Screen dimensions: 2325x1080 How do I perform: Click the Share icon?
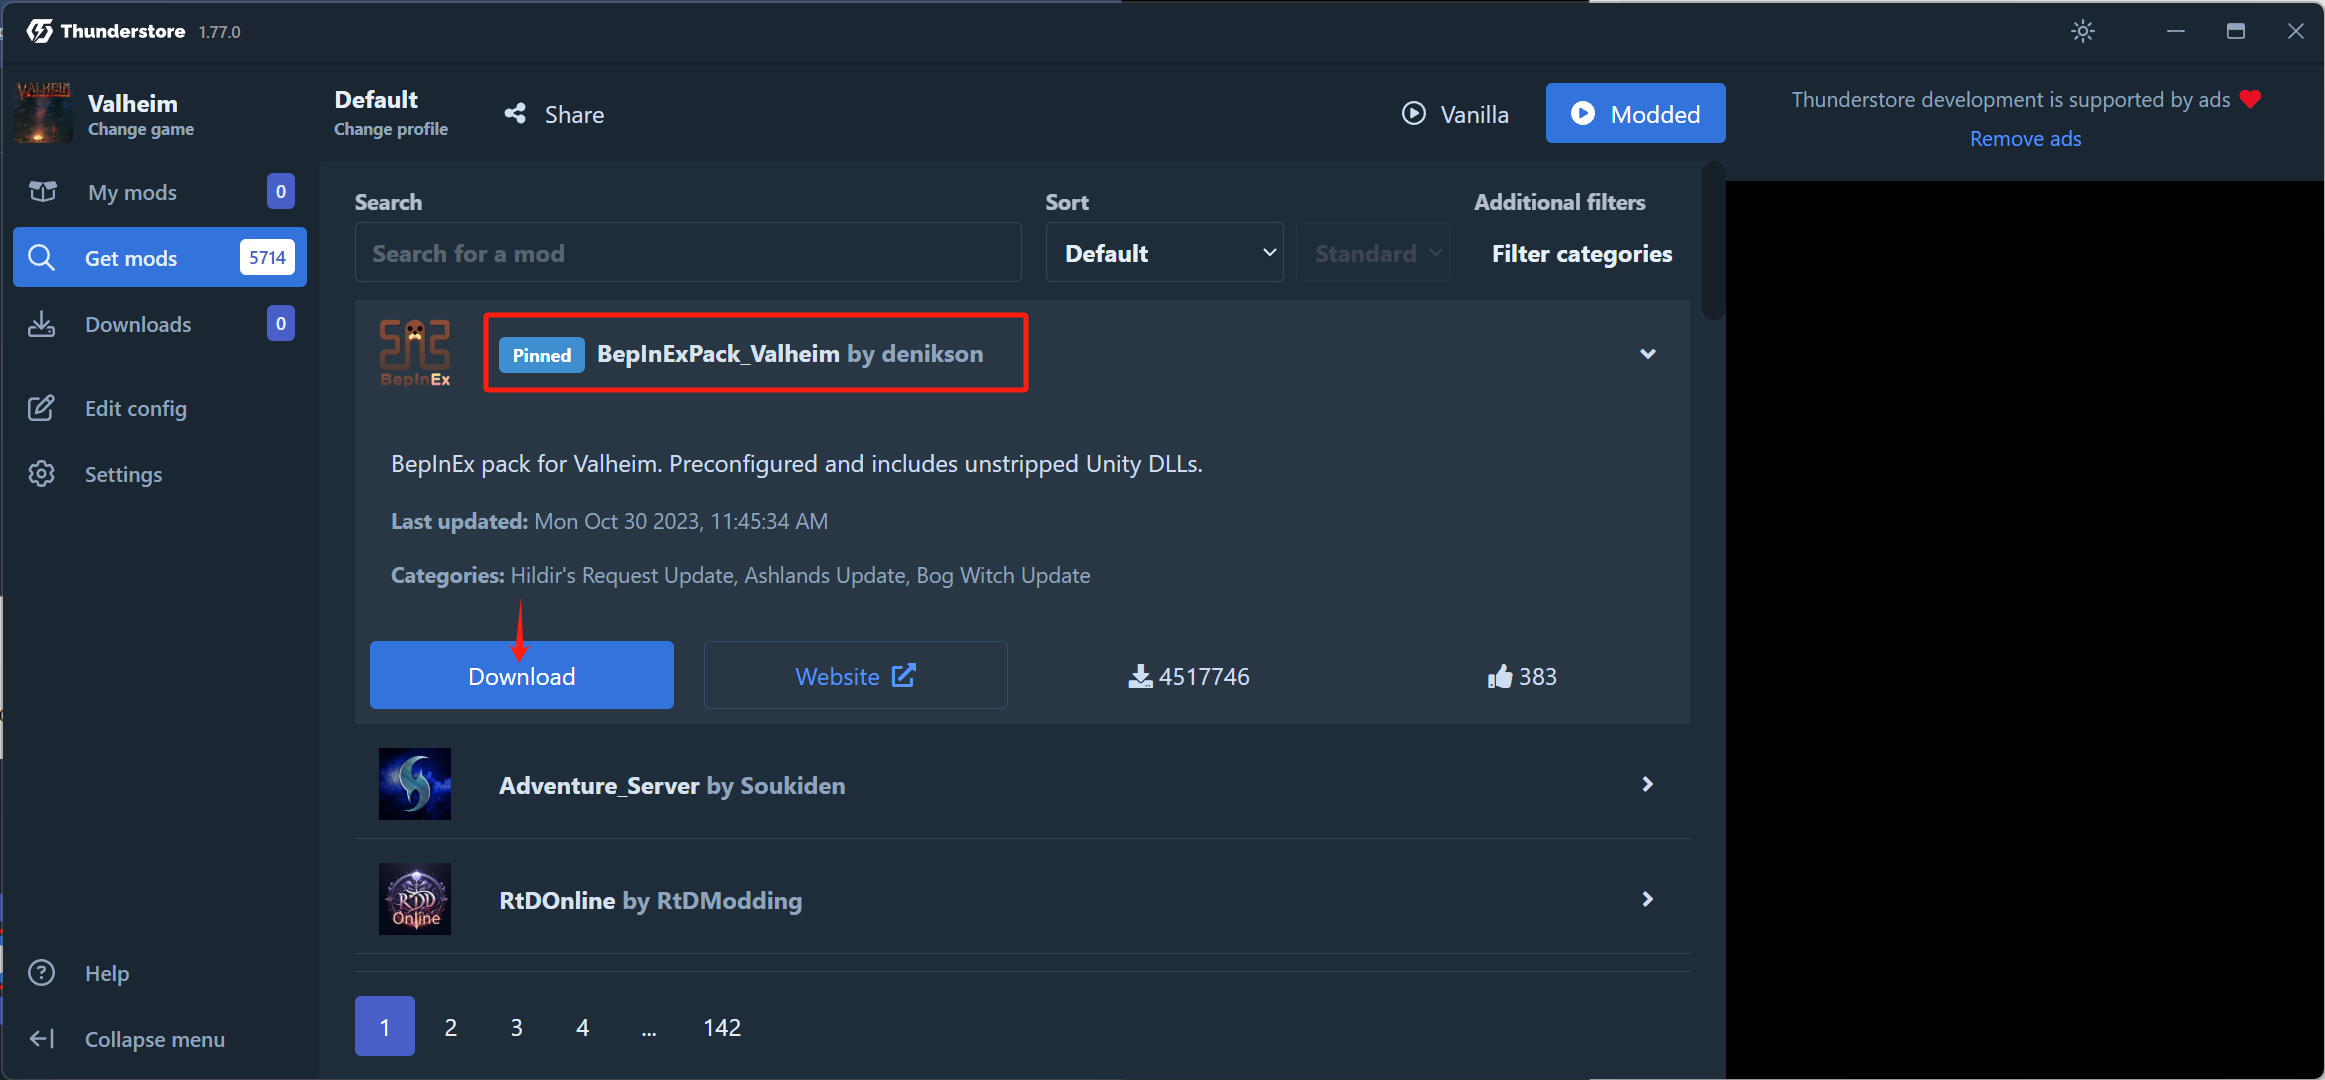[x=515, y=114]
